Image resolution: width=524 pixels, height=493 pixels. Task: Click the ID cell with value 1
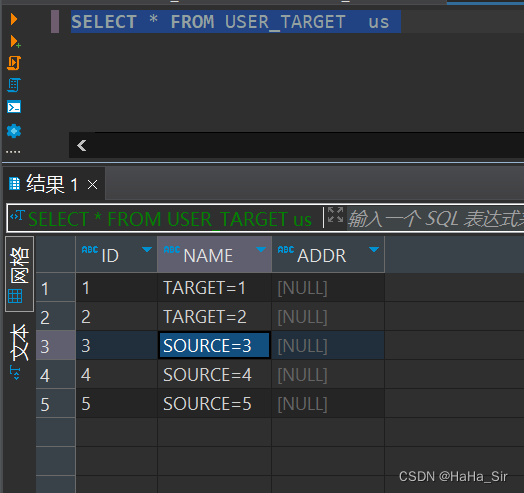pyautogui.click(x=117, y=287)
